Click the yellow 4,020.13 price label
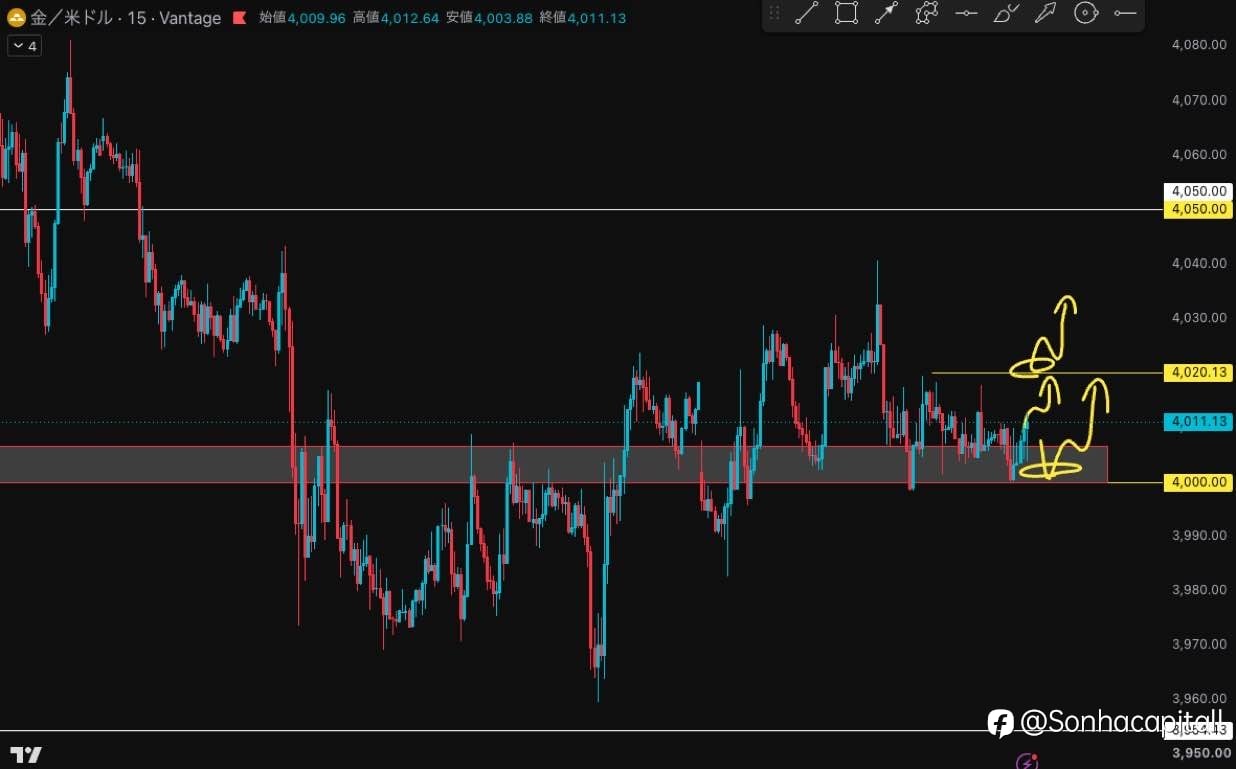Screen dimensions: 1236x769 [x=1198, y=372]
